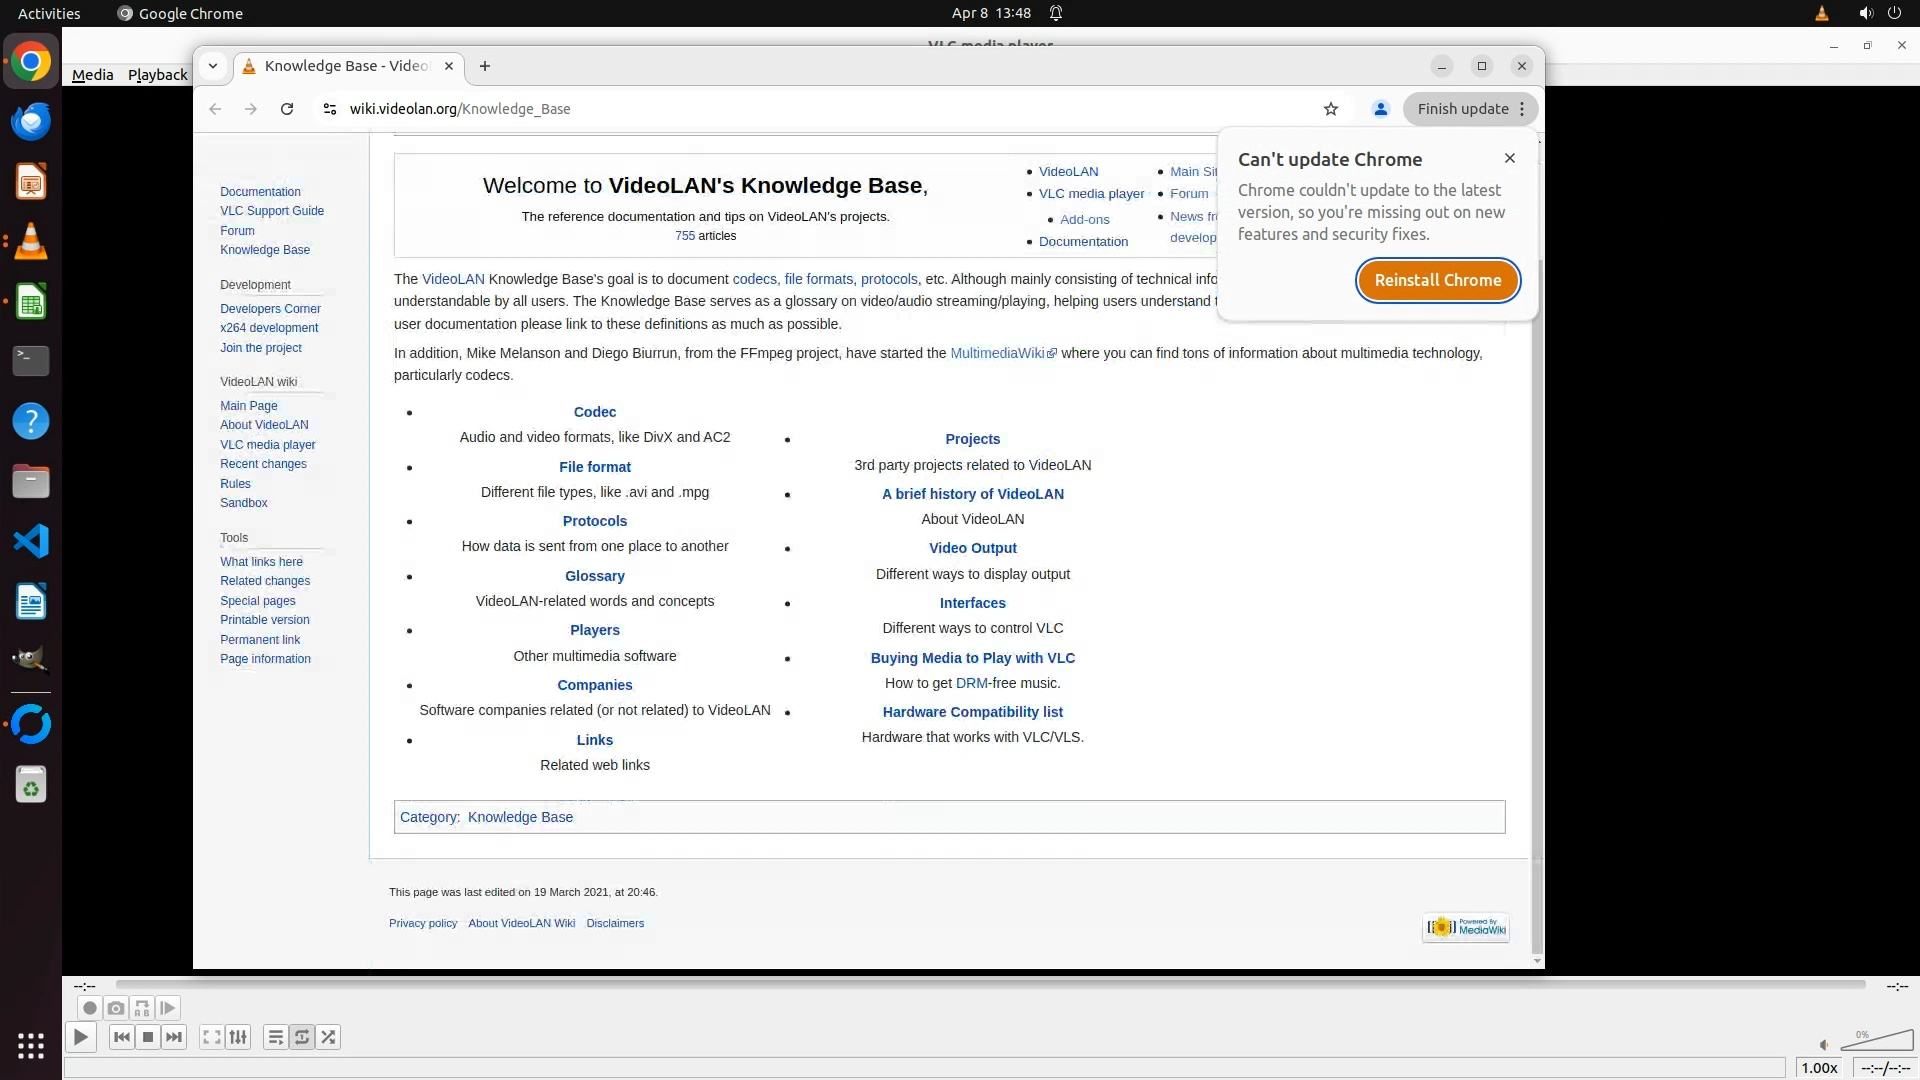Click the VLC record button

(90, 1008)
